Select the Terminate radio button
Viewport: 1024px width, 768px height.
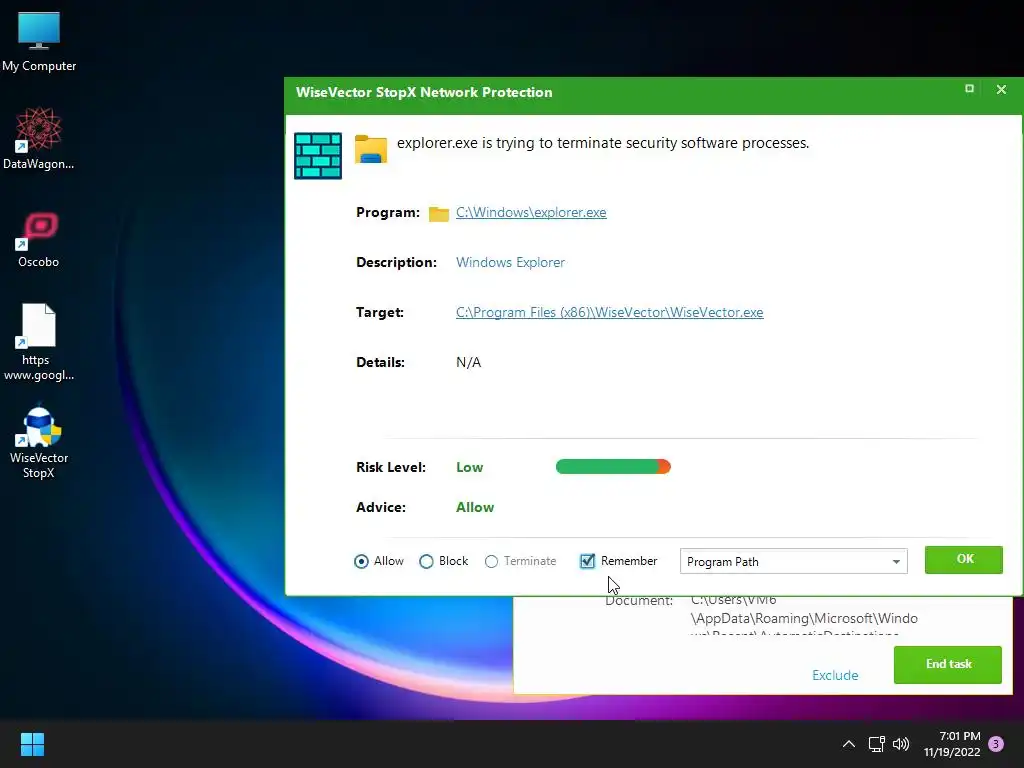(x=491, y=562)
